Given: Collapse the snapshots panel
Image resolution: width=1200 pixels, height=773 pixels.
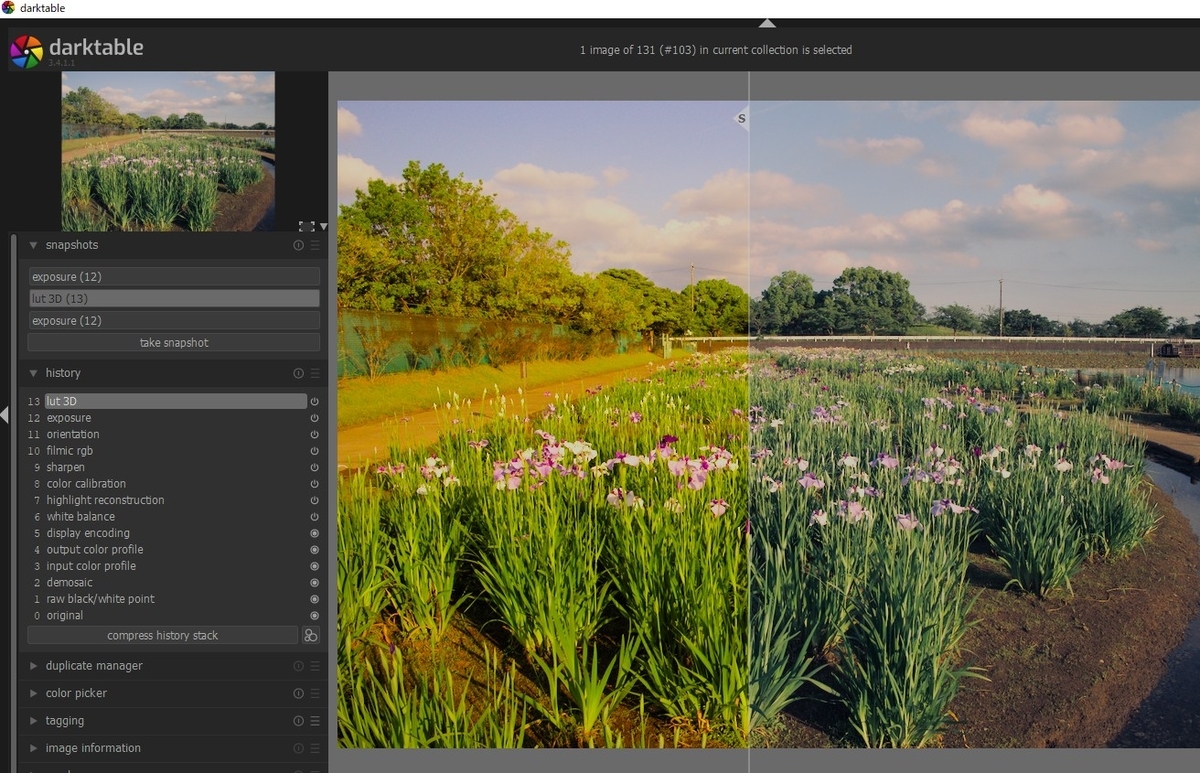Looking at the screenshot, I should coord(33,245).
